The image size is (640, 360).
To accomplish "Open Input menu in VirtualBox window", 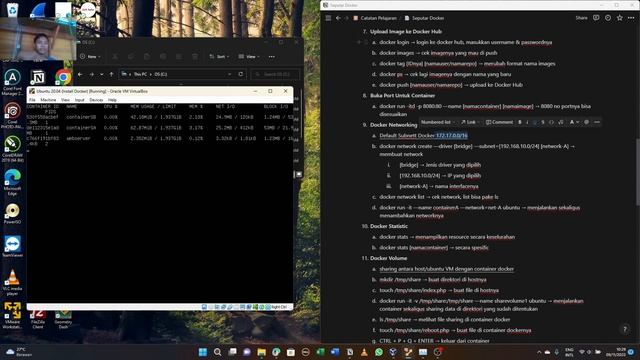I will coord(80,100).
